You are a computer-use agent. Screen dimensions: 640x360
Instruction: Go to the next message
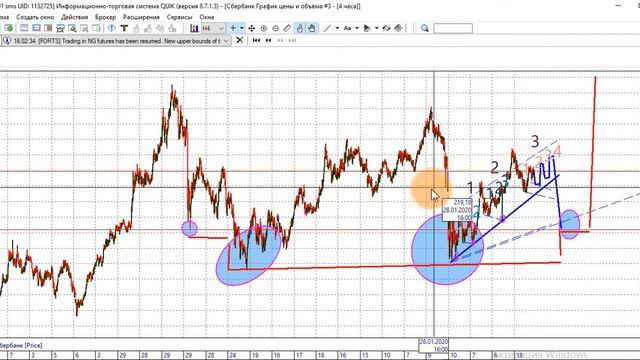coord(280,40)
